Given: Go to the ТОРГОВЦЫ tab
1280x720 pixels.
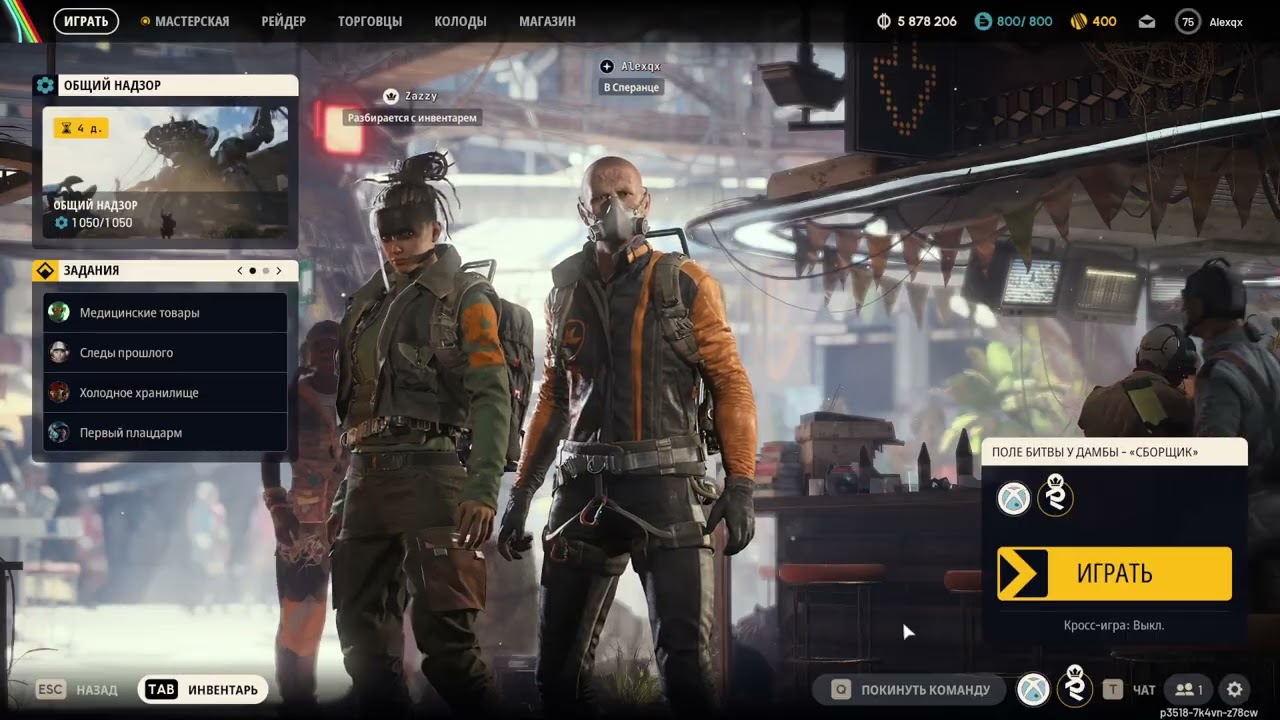Looking at the screenshot, I should 370,21.
